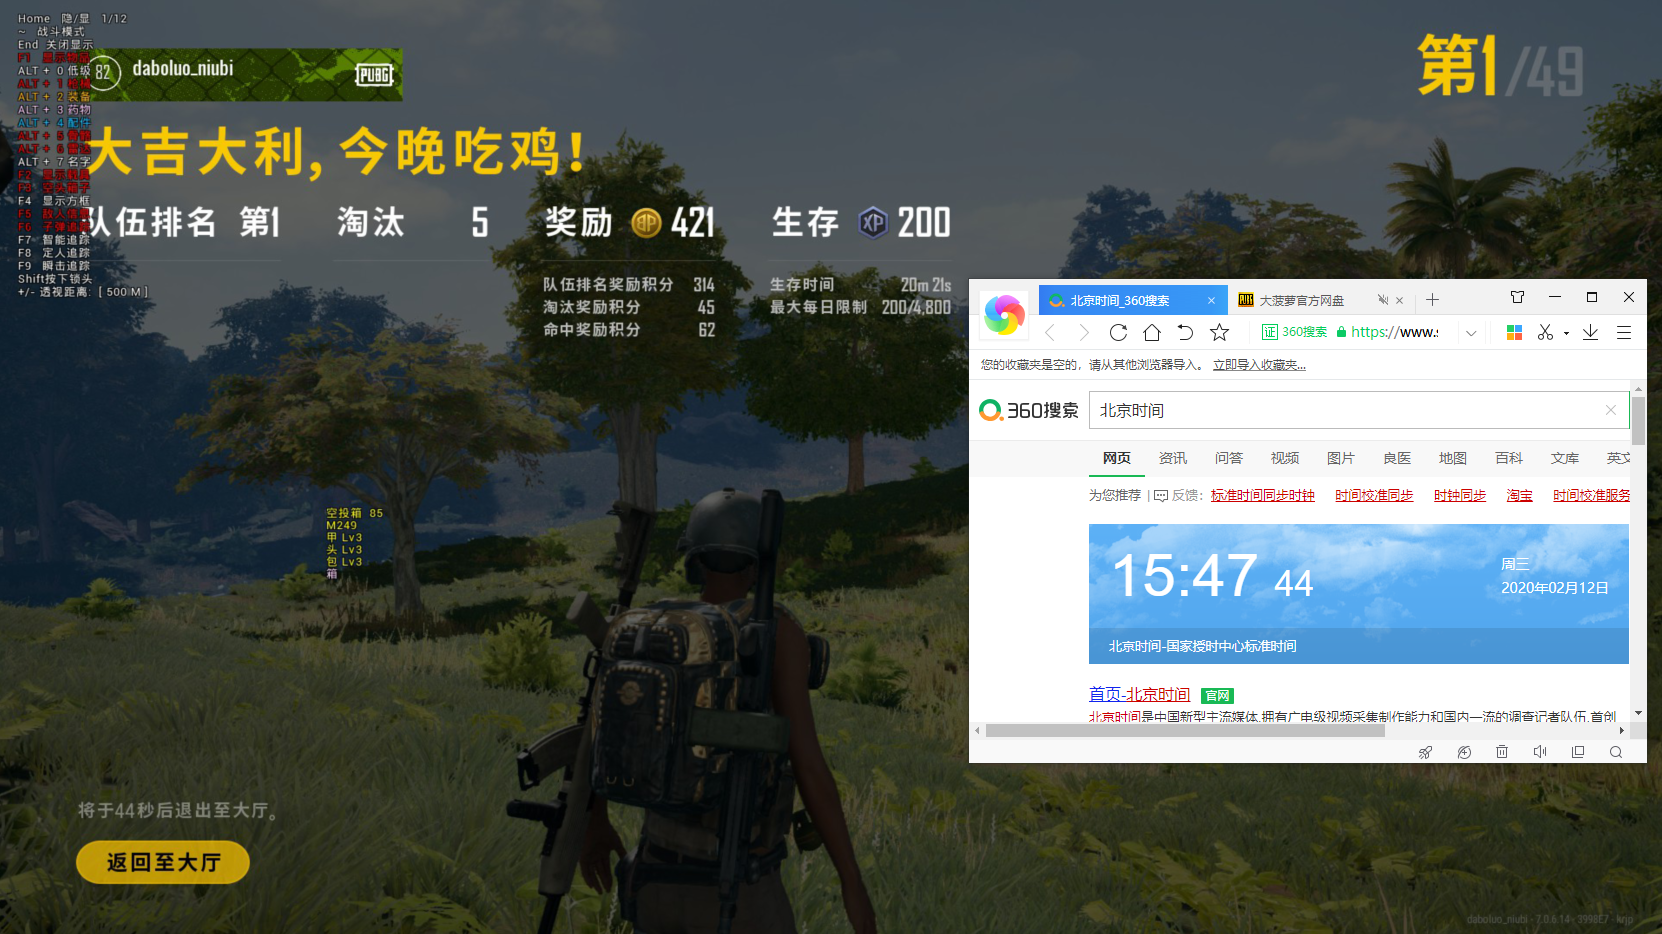Select the 良医 search category
Screen dimensions: 1662x934
1397,458
